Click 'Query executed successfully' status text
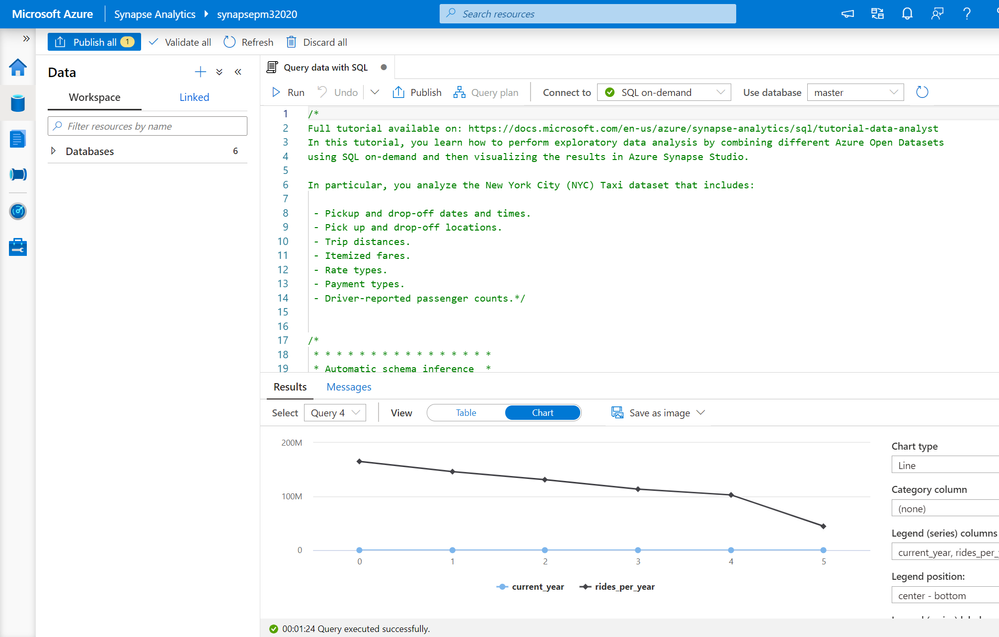This screenshot has height=637, width=999. click(373, 629)
